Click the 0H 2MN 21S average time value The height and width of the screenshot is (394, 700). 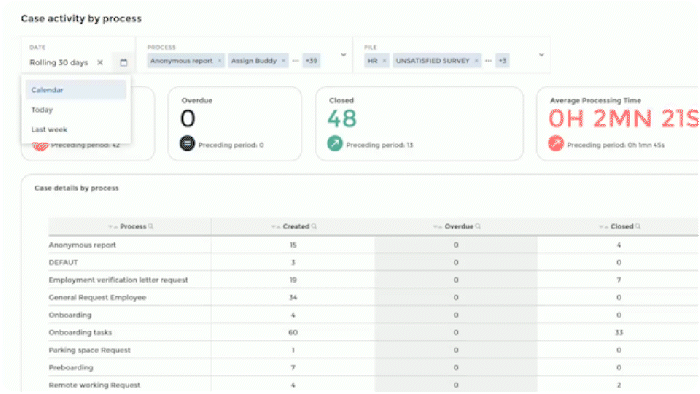623,119
